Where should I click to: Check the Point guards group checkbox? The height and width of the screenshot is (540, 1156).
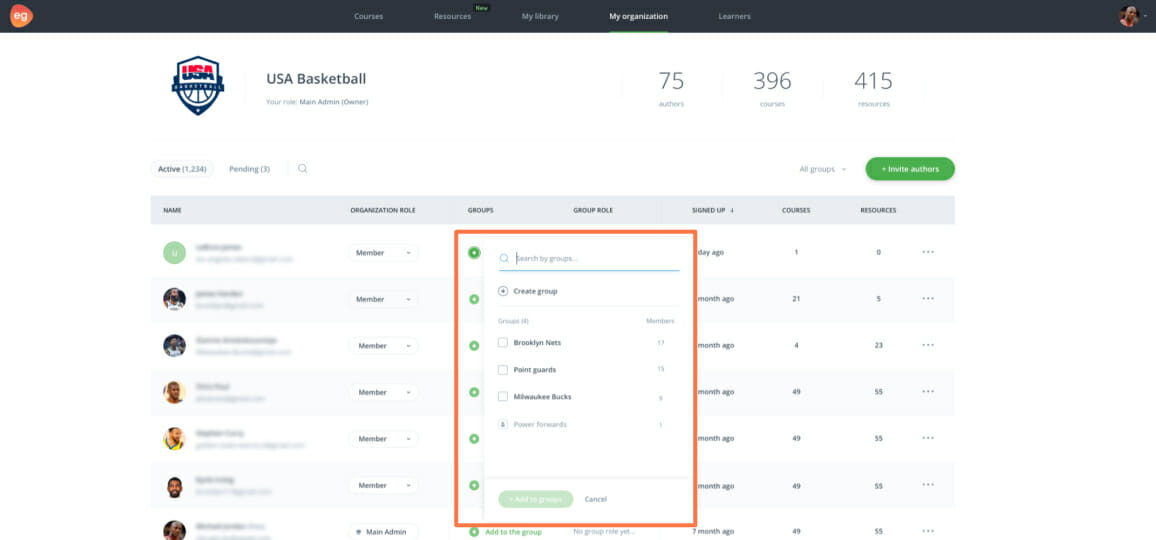coord(503,370)
